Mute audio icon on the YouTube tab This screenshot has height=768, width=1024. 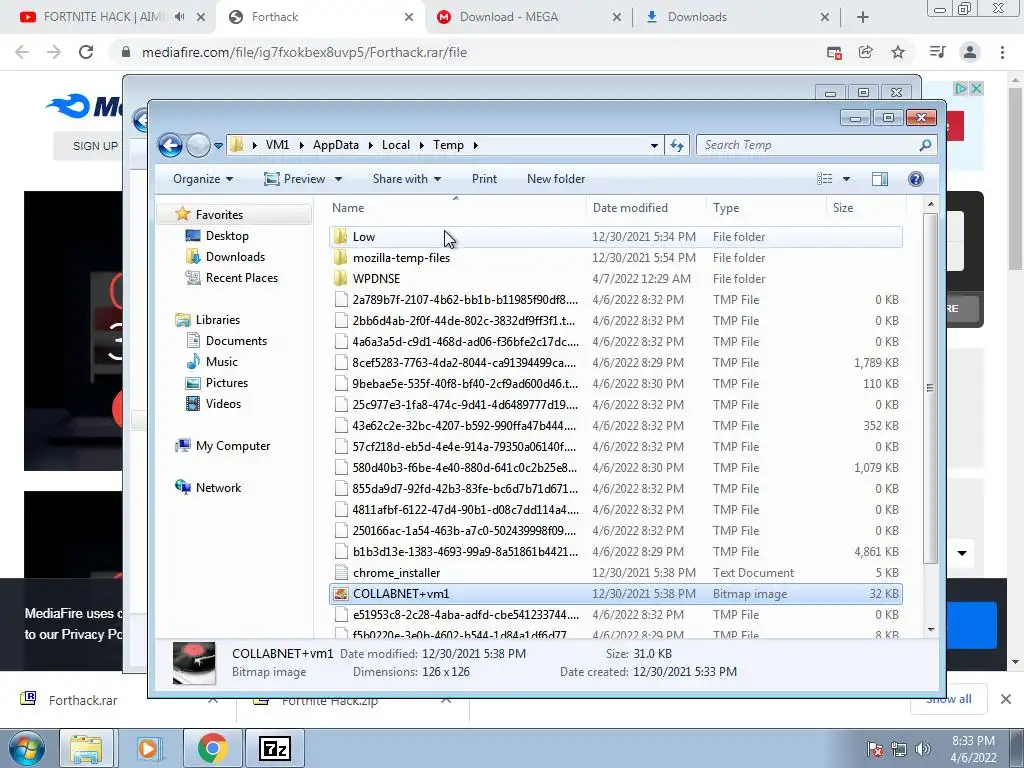pyautogui.click(x=179, y=17)
